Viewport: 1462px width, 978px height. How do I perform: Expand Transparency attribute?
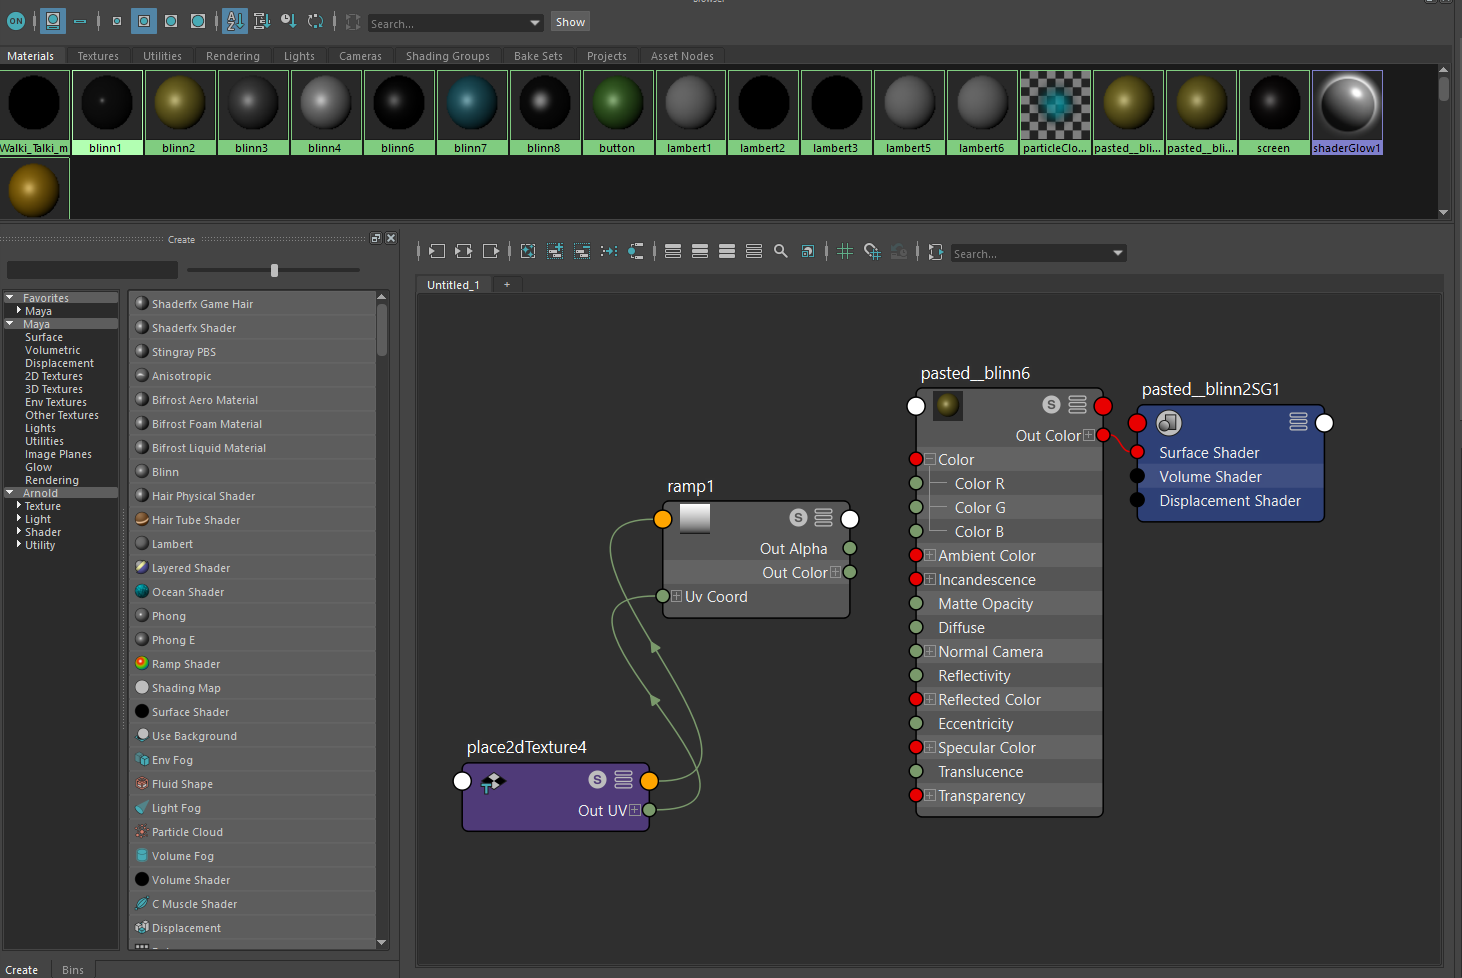pos(930,795)
